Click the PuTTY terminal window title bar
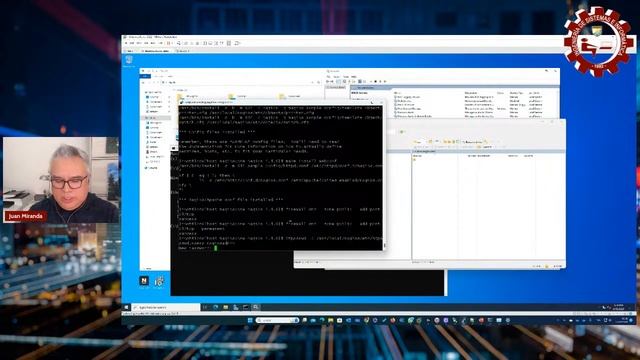The image size is (640, 360). click(x=282, y=102)
